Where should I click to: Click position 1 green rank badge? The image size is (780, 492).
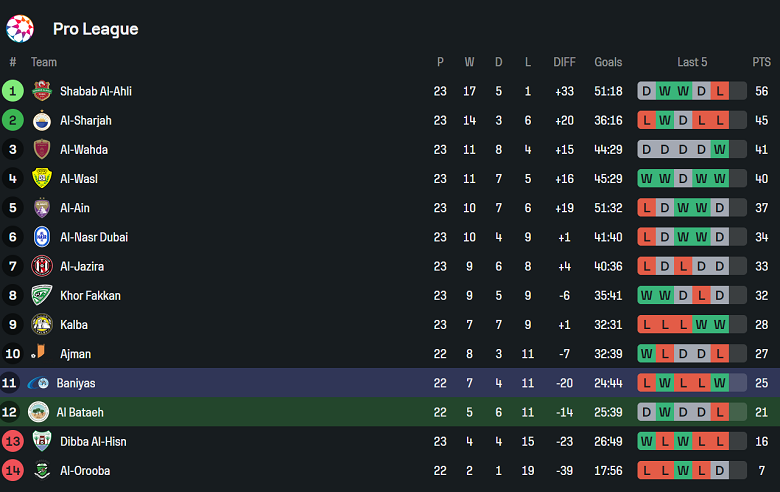point(13,91)
